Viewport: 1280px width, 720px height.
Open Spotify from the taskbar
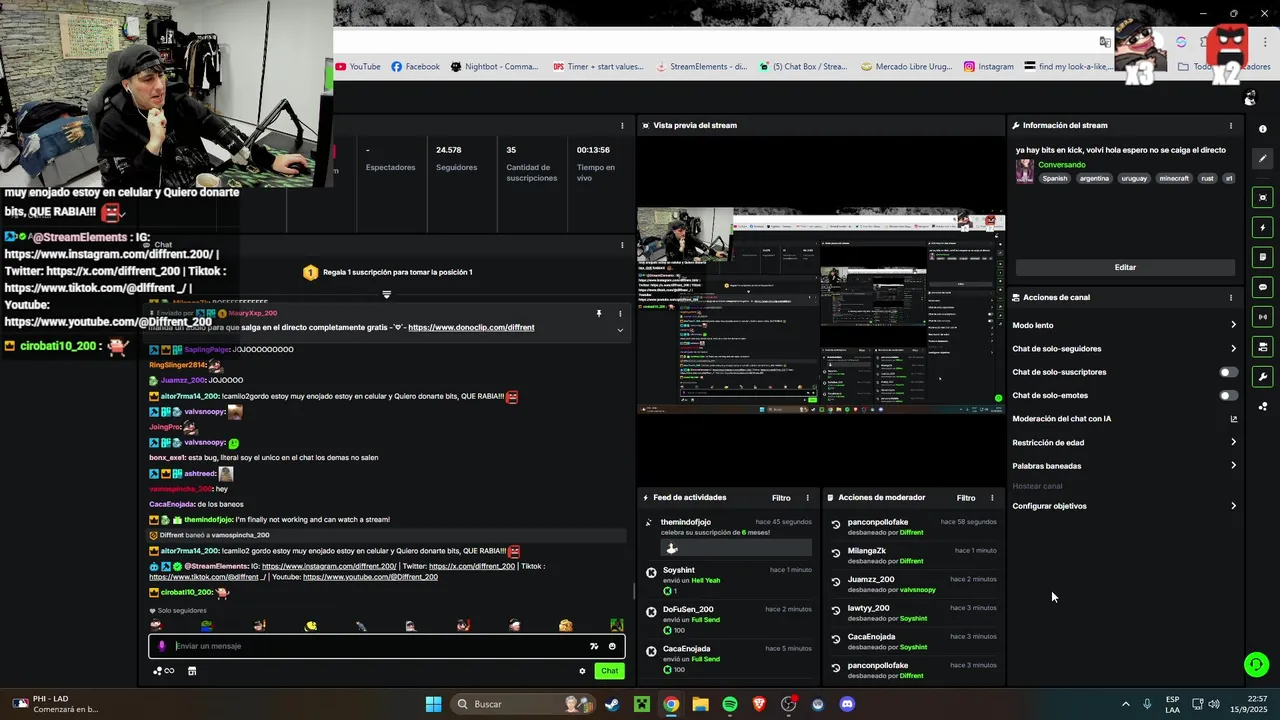coord(730,704)
